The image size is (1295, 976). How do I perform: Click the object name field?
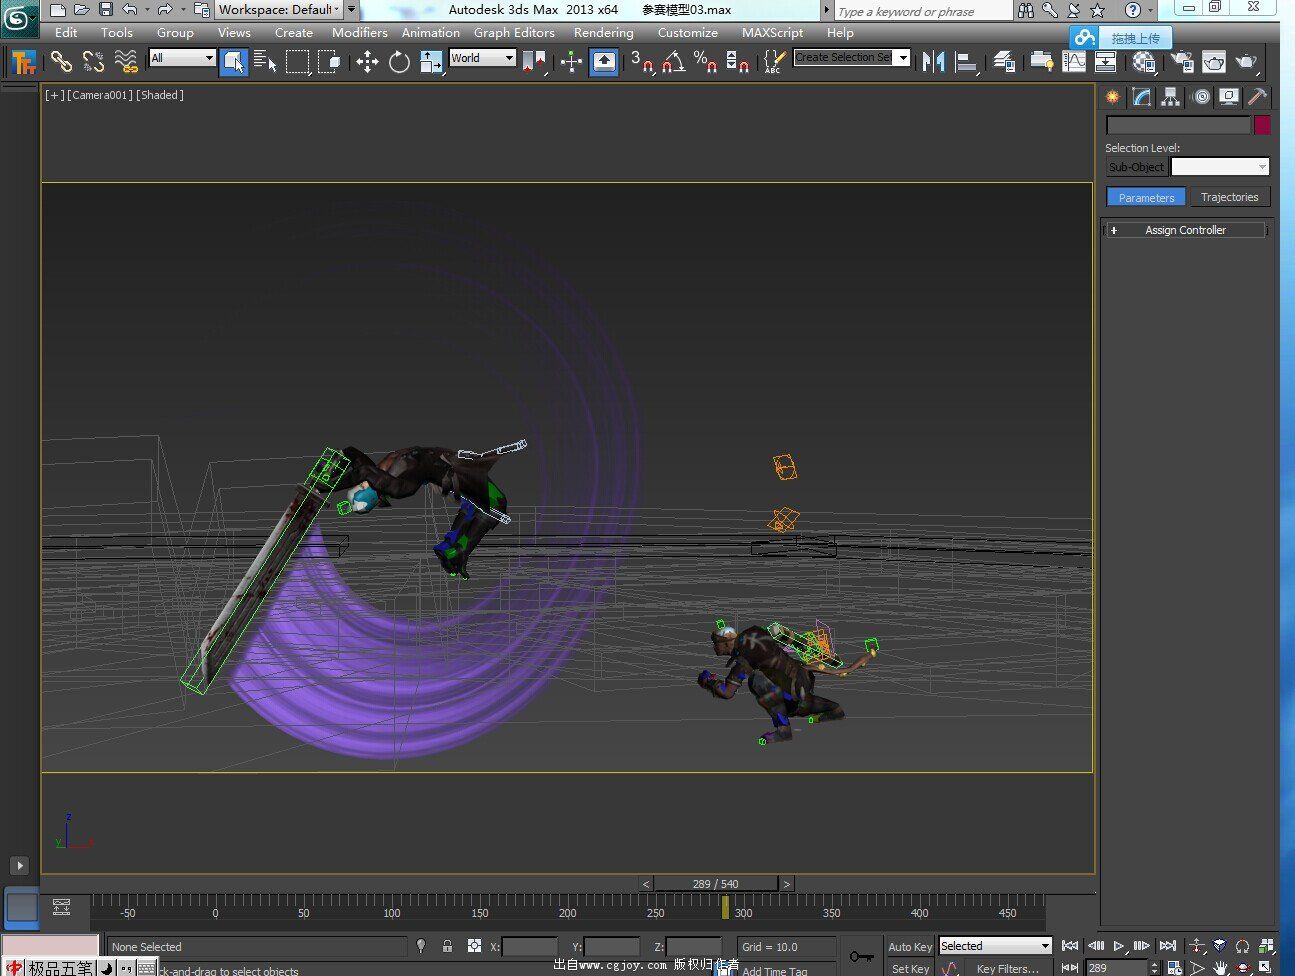click(1178, 125)
